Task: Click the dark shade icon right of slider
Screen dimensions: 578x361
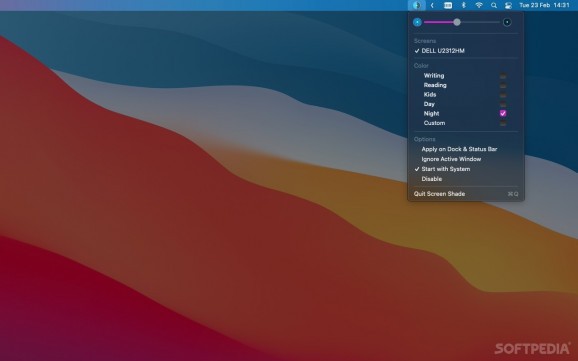Action: click(x=507, y=22)
